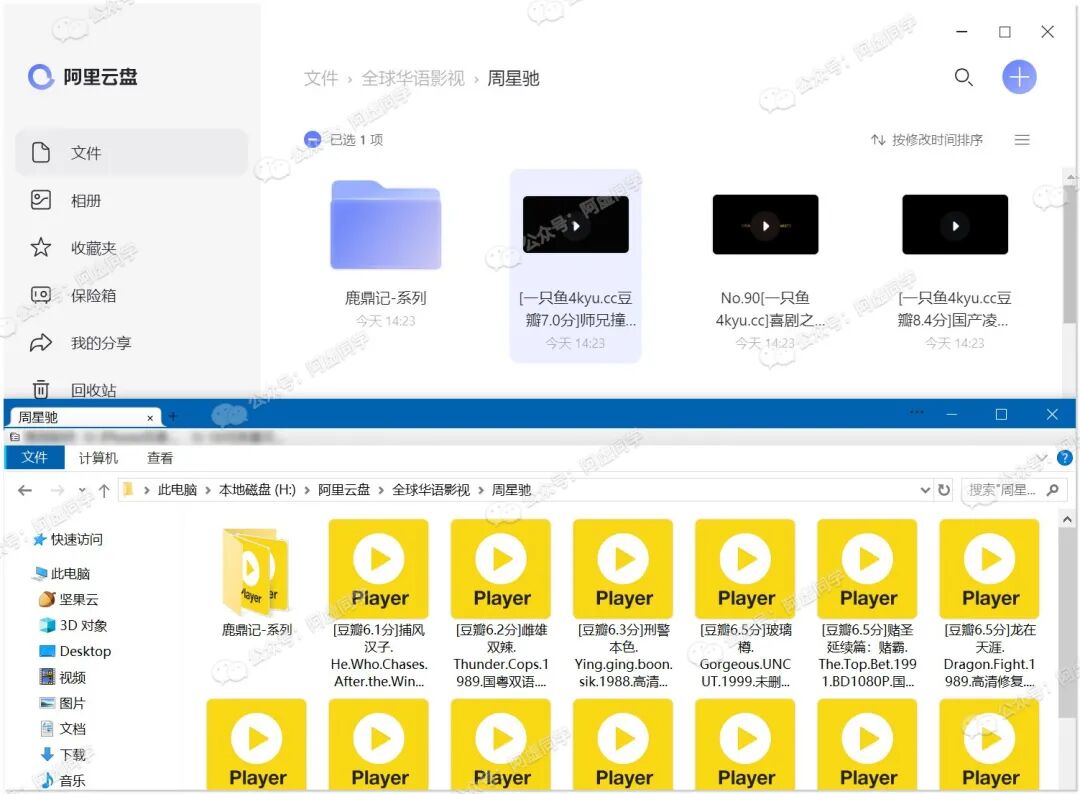Select the 赌圣延续篇 The.Top.Bet video file

pyautogui.click(x=867, y=604)
